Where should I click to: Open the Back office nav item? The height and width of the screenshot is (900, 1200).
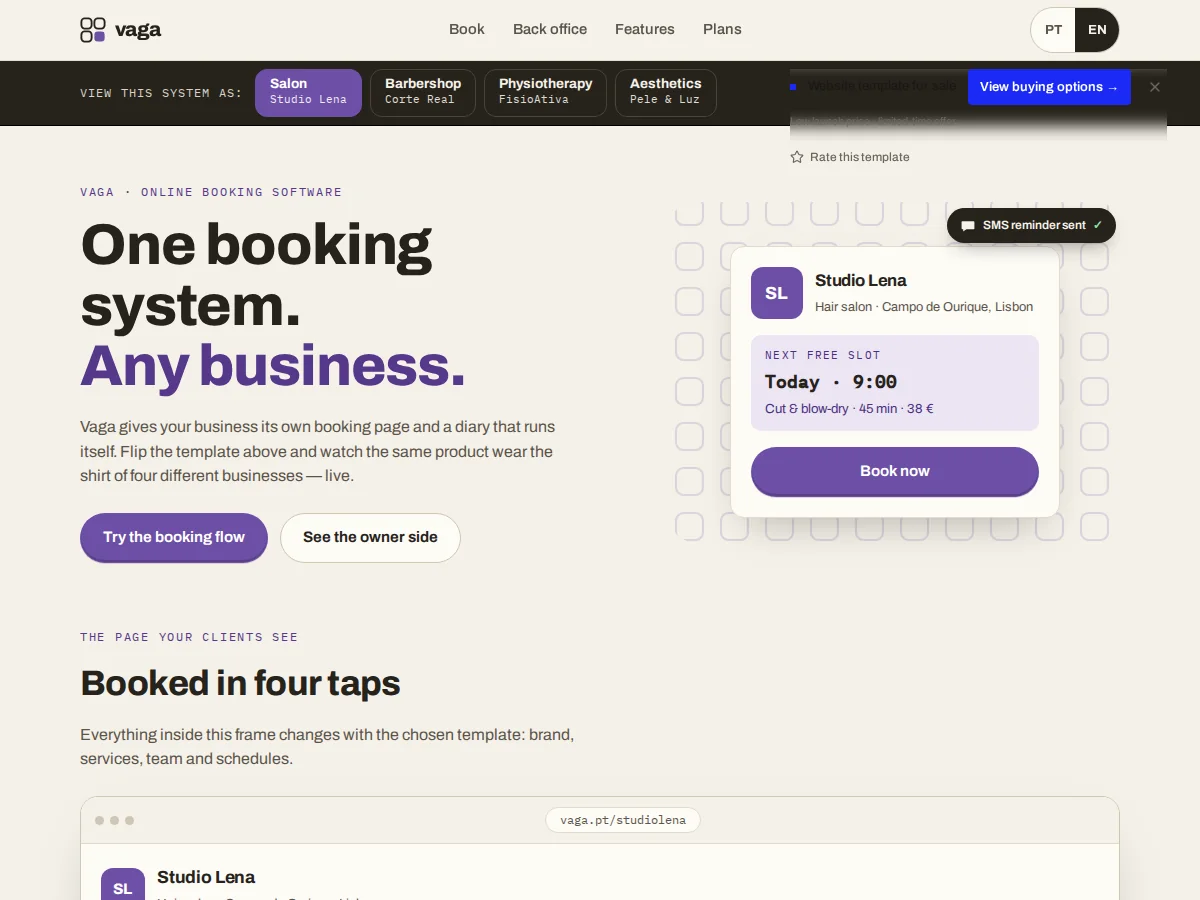pyautogui.click(x=550, y=29)
